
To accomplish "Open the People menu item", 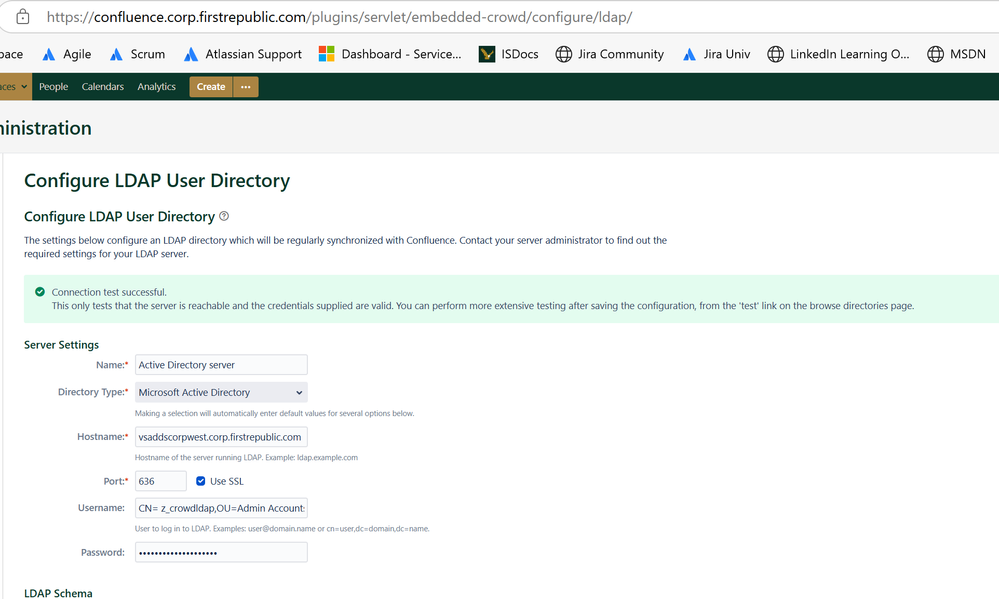I will (x=54, y=87).
